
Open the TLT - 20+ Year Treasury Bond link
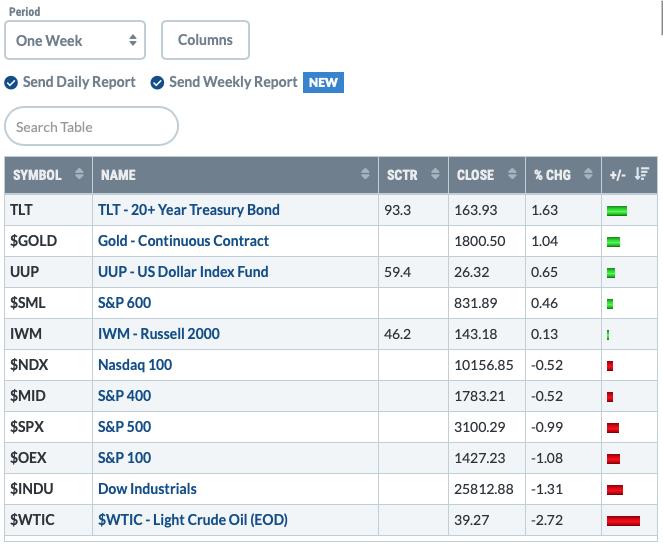pyautogui.click(x=189, y=210)
